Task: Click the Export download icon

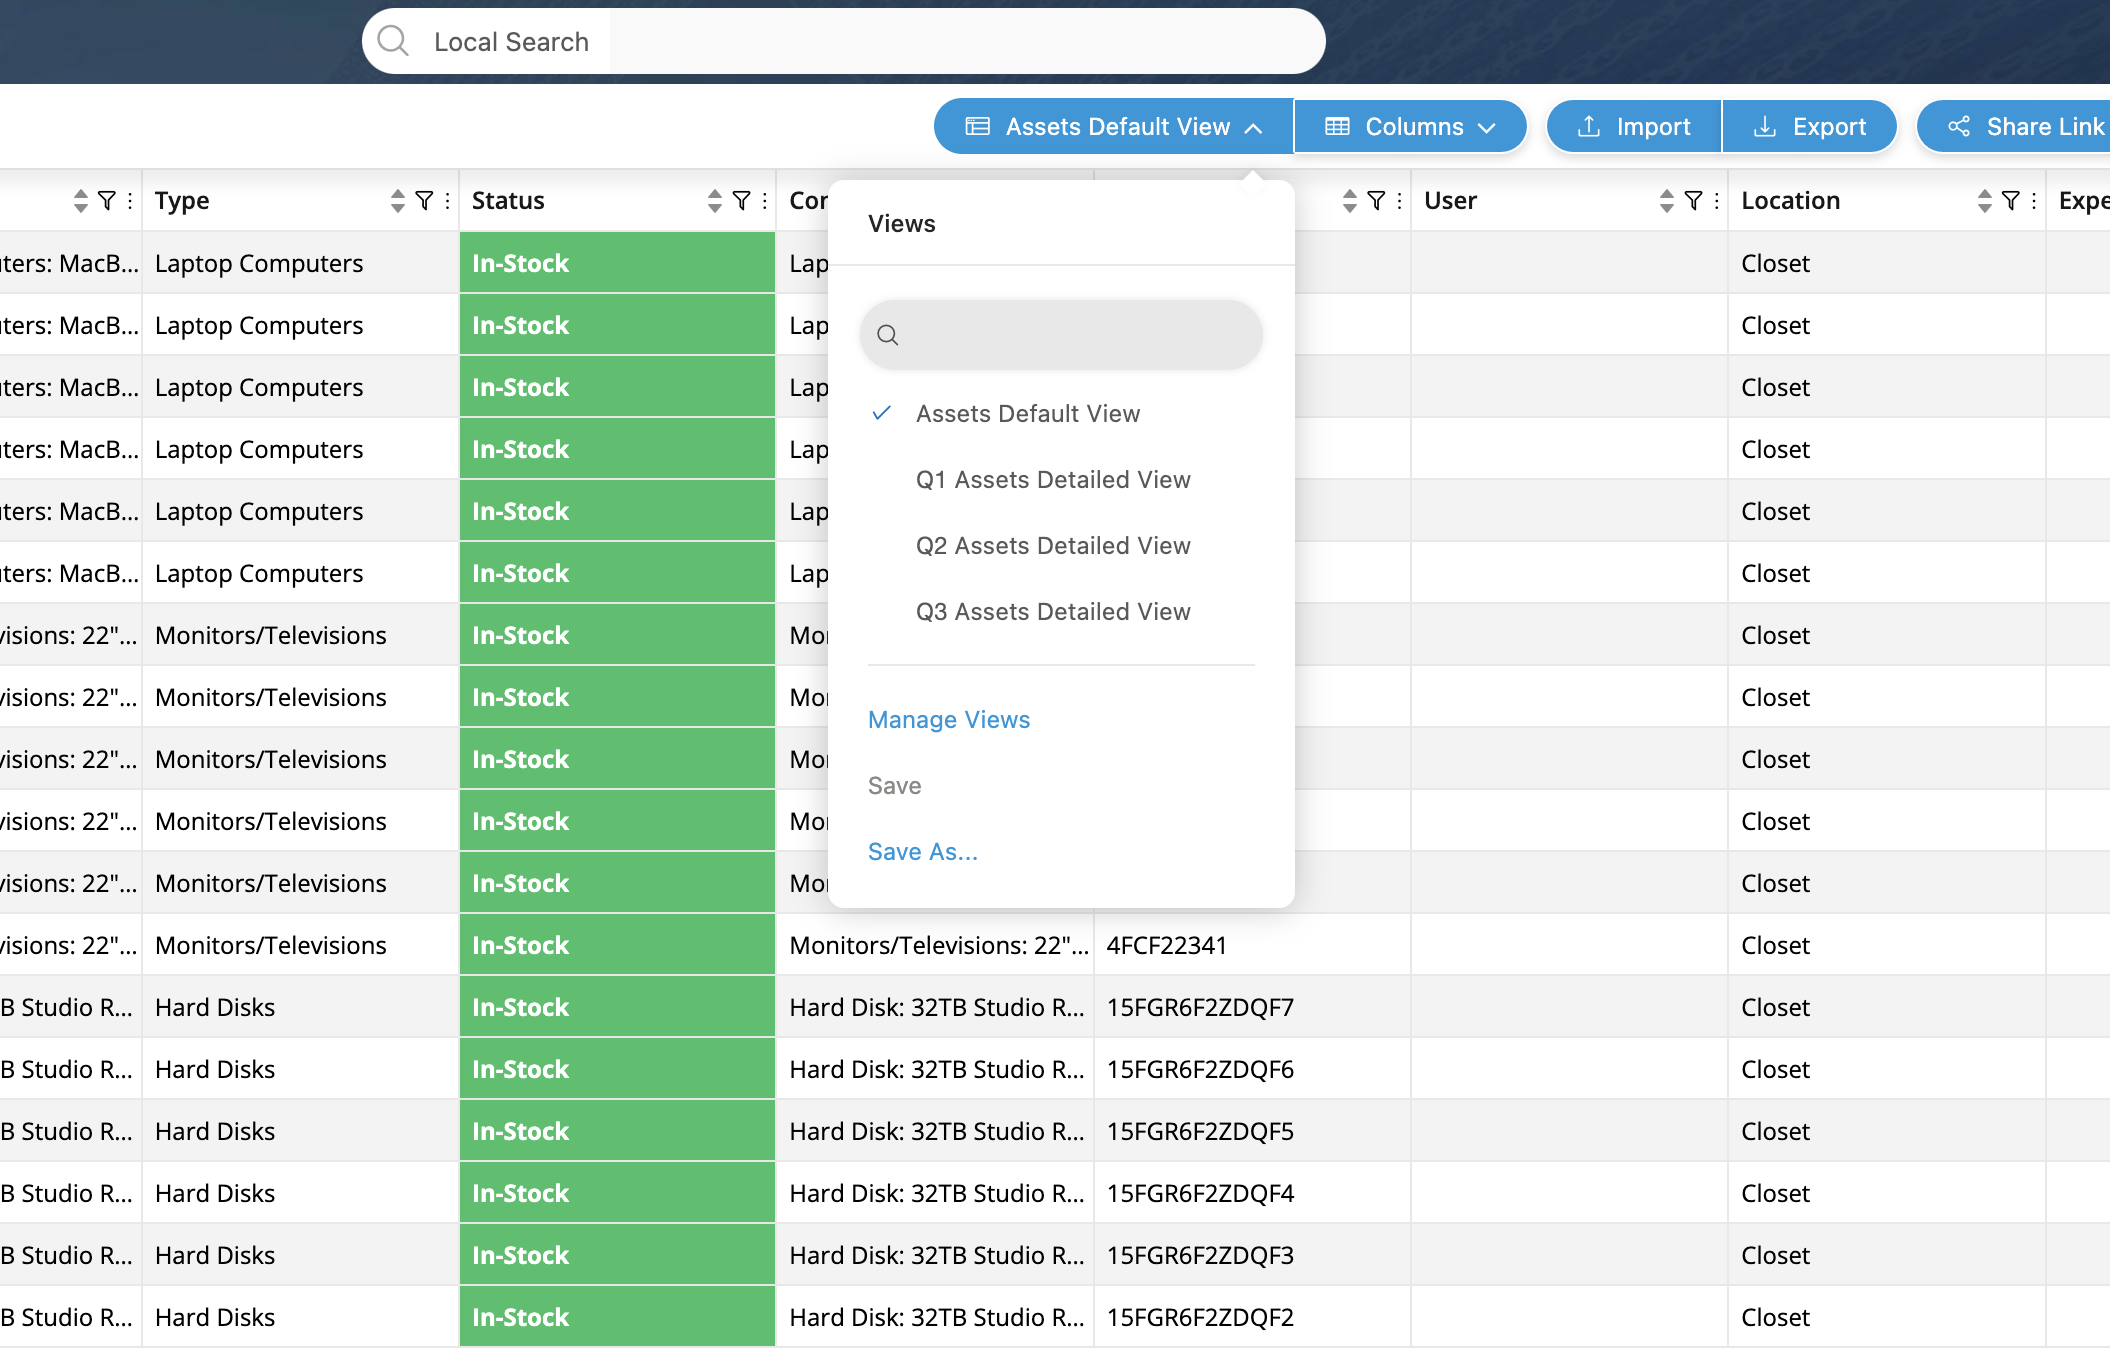Action: point(1763,126)
